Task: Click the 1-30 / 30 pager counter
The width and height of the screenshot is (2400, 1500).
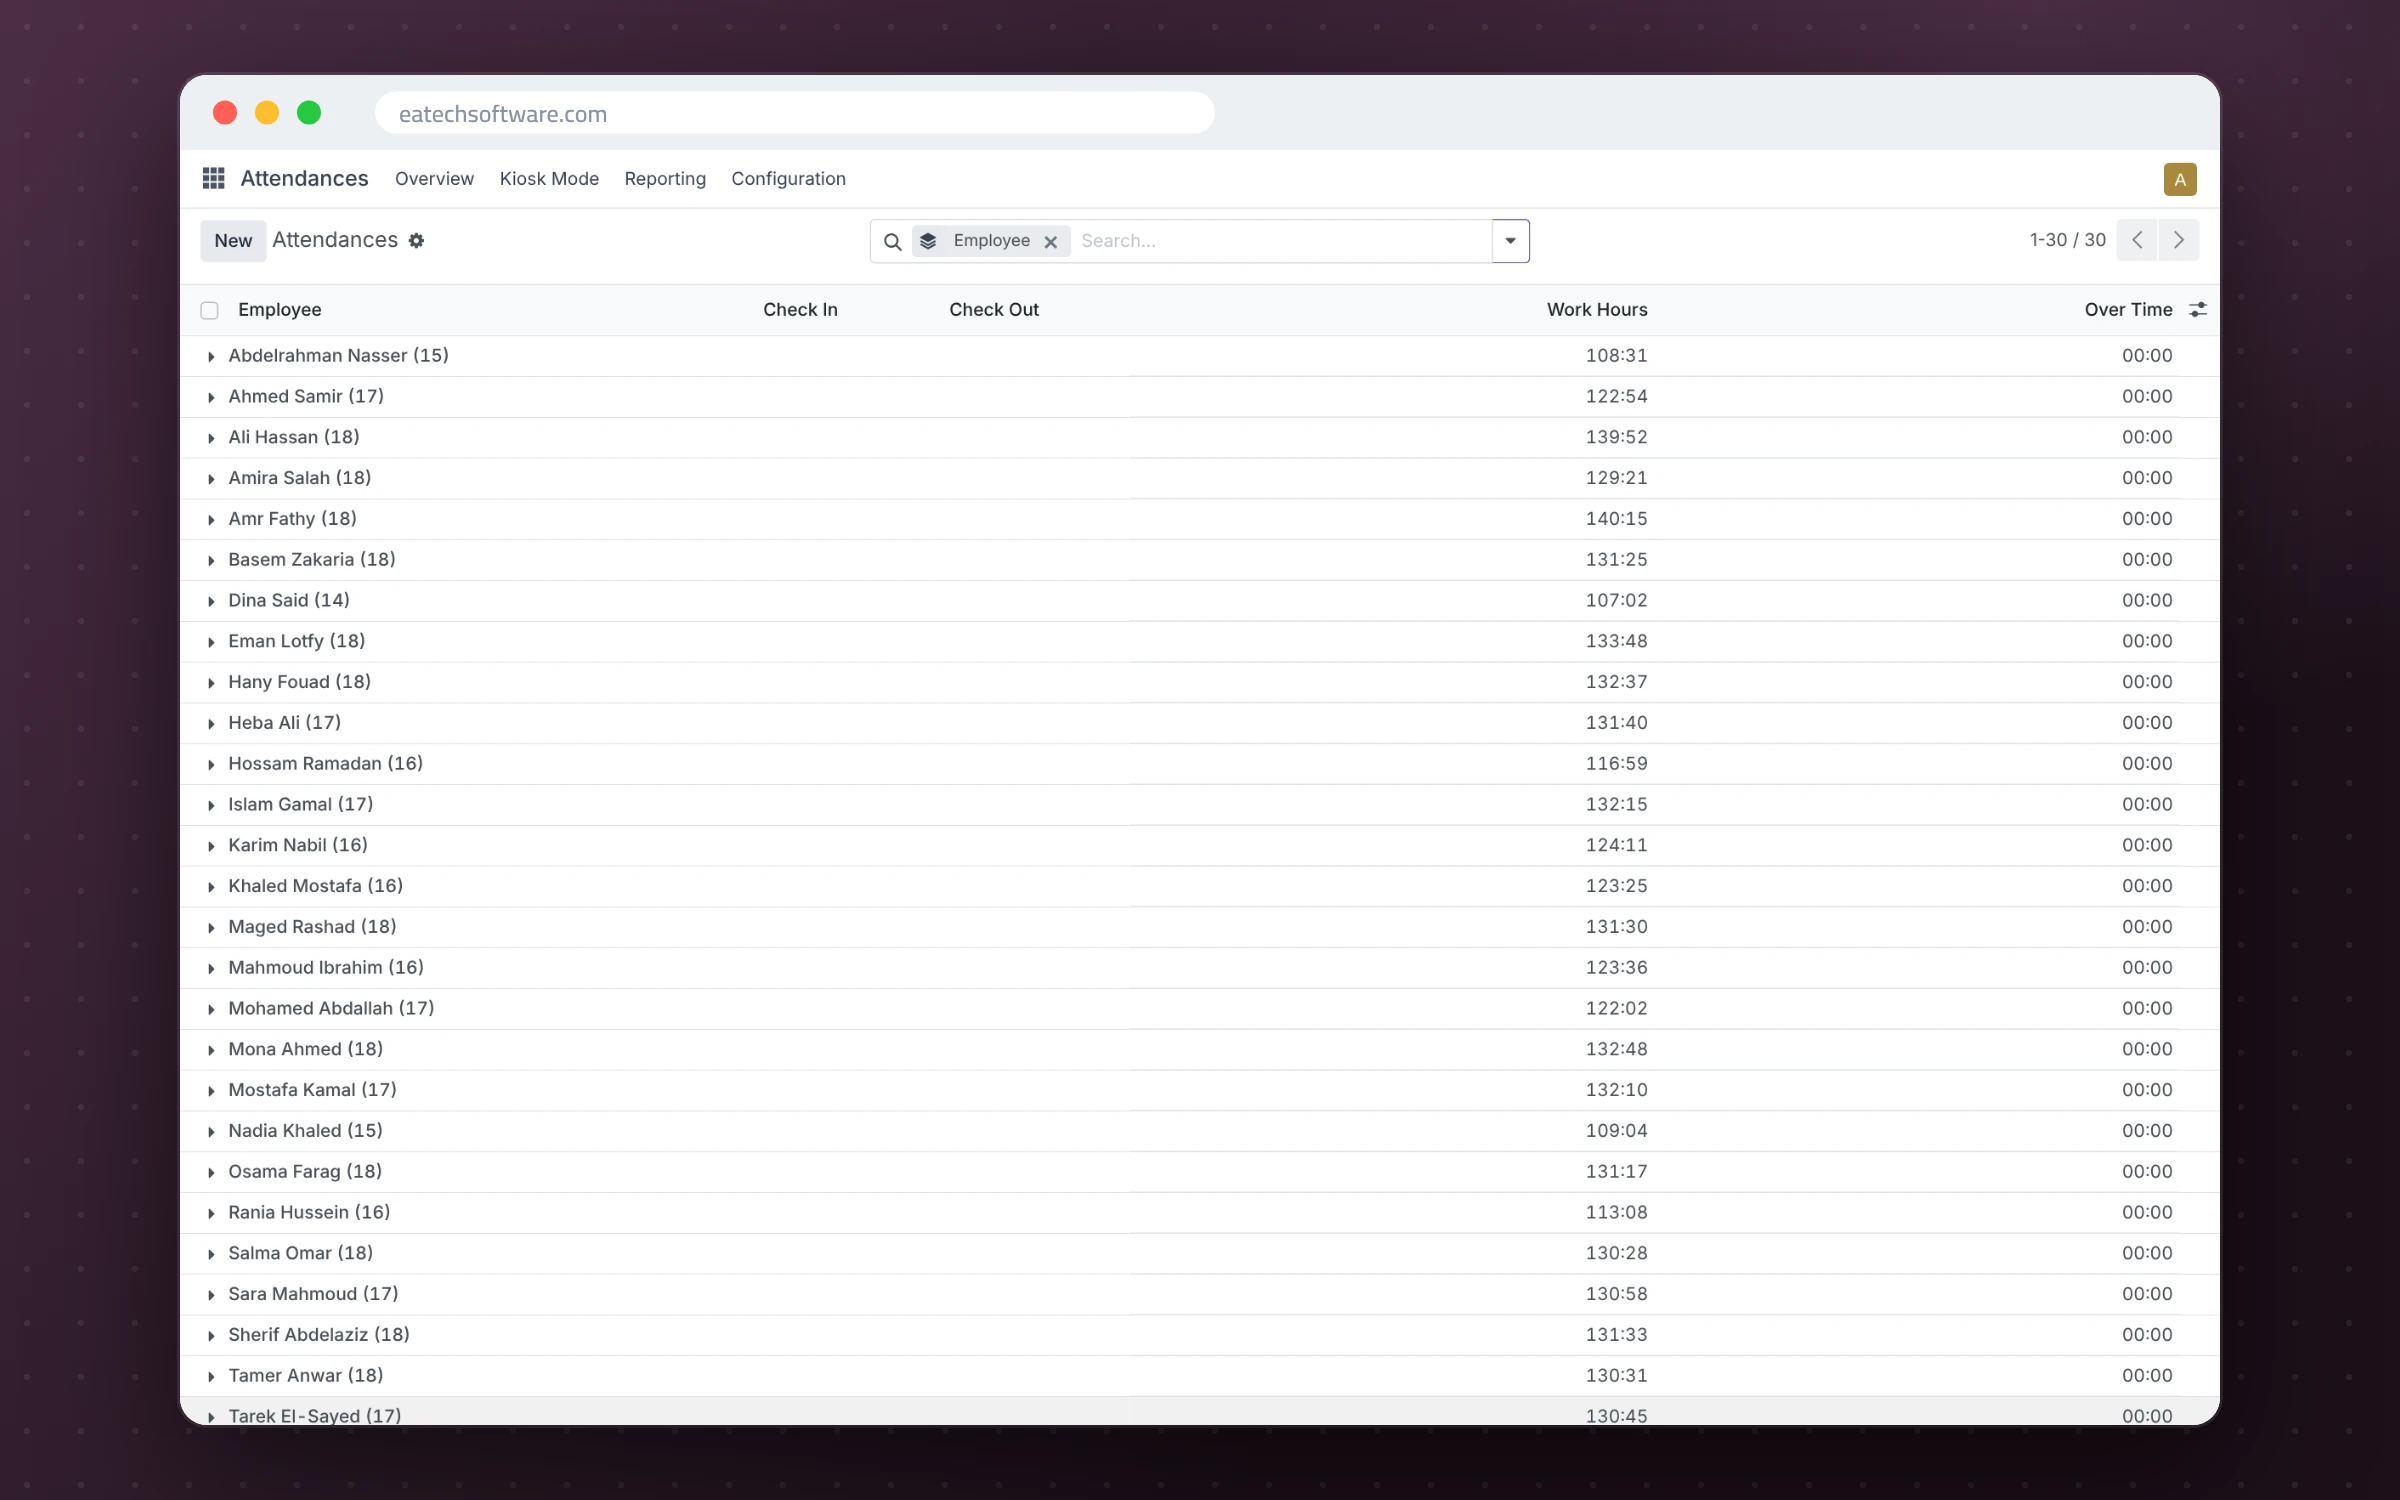Action: (x=2067, y=240)
